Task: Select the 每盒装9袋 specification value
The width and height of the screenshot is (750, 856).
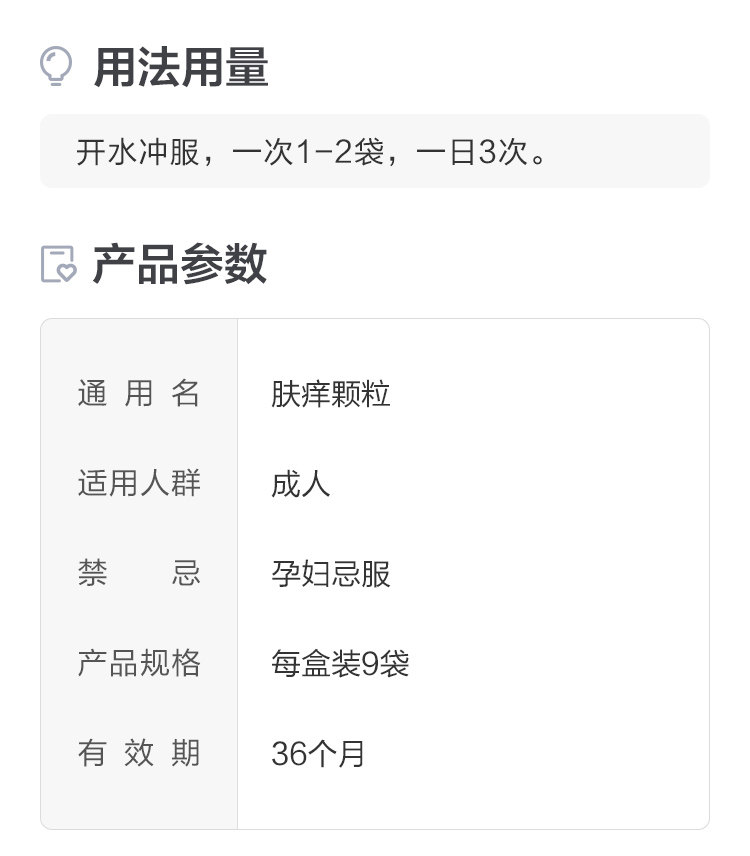Action: point(340,664)
